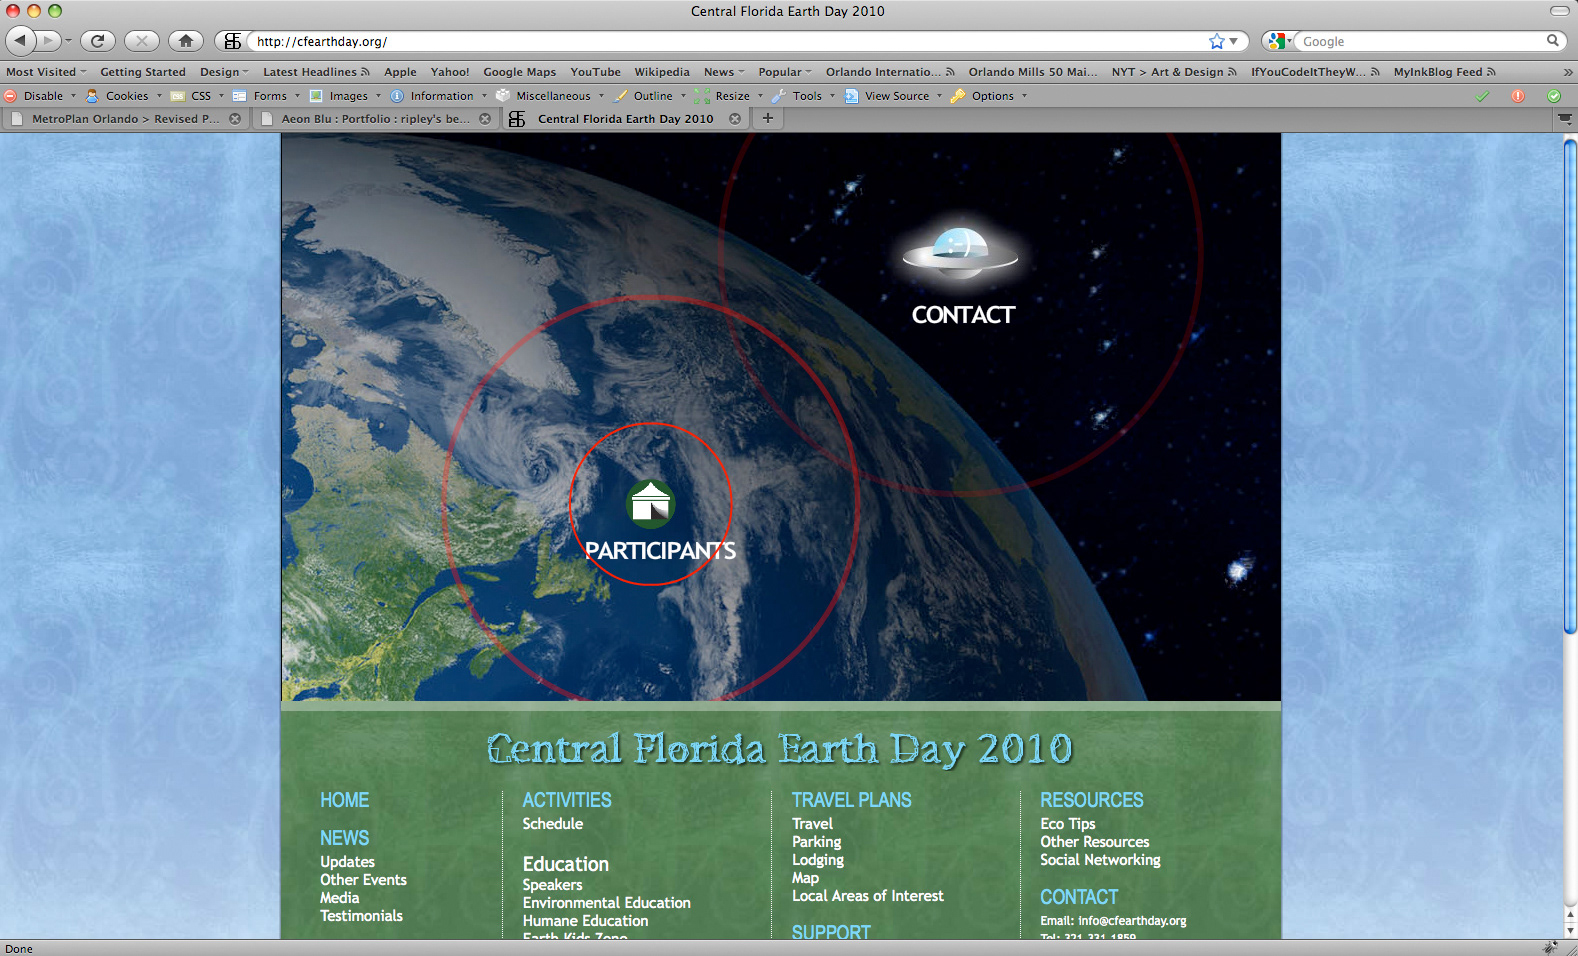Open the Eco Tips link
Image resolution: width=1578 pixels, height=956 pixels.
click(1067, 824)
